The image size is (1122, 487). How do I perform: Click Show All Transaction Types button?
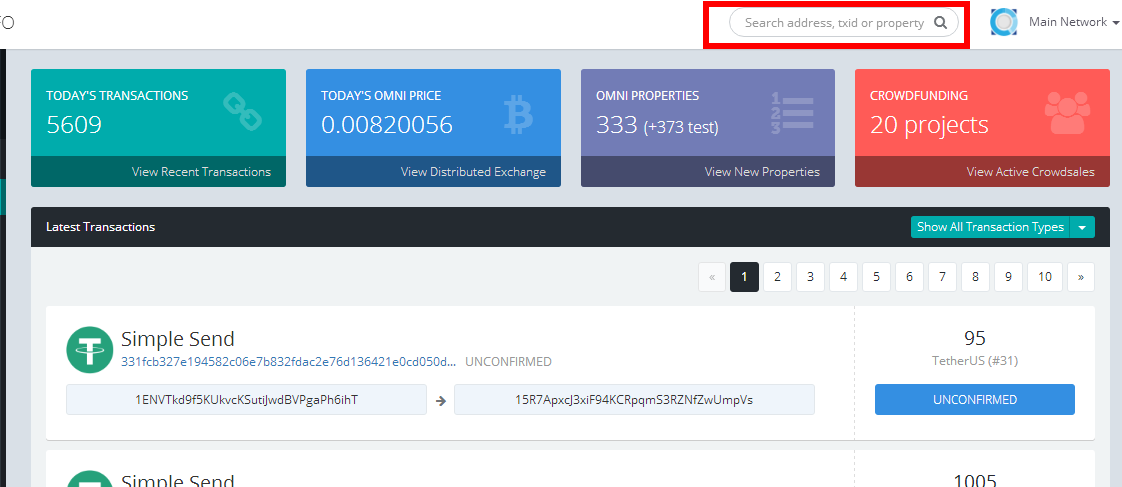tap(989, 227)
